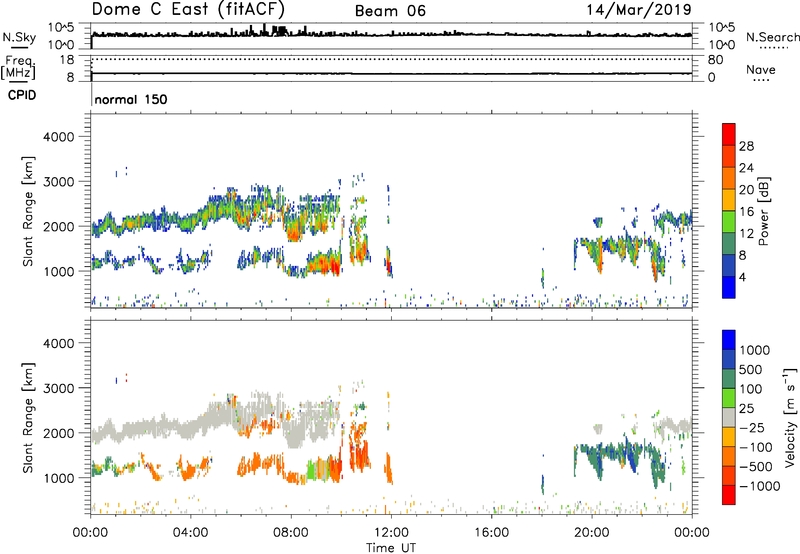Select the "Beam 06" label

(x=390, y=11)
